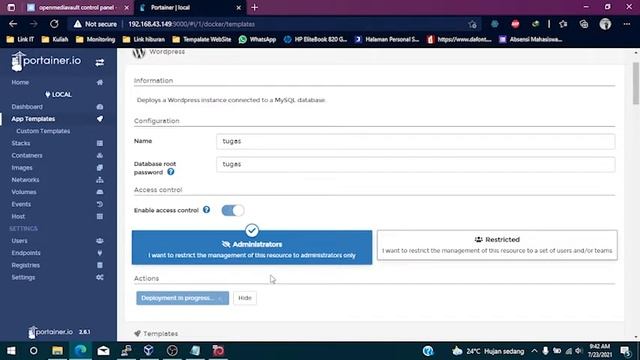Open a new browser tab
Screen dimensions: 640x360
point(254,8)
